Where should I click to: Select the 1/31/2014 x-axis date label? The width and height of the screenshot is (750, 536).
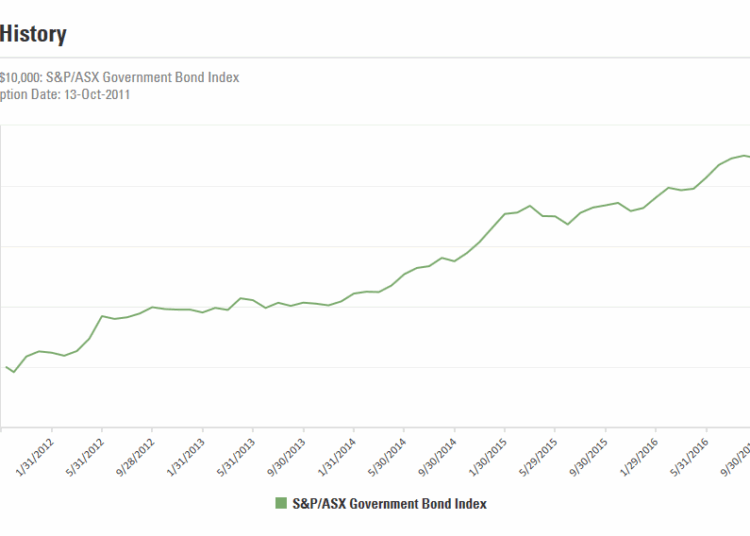click(339, 453)
